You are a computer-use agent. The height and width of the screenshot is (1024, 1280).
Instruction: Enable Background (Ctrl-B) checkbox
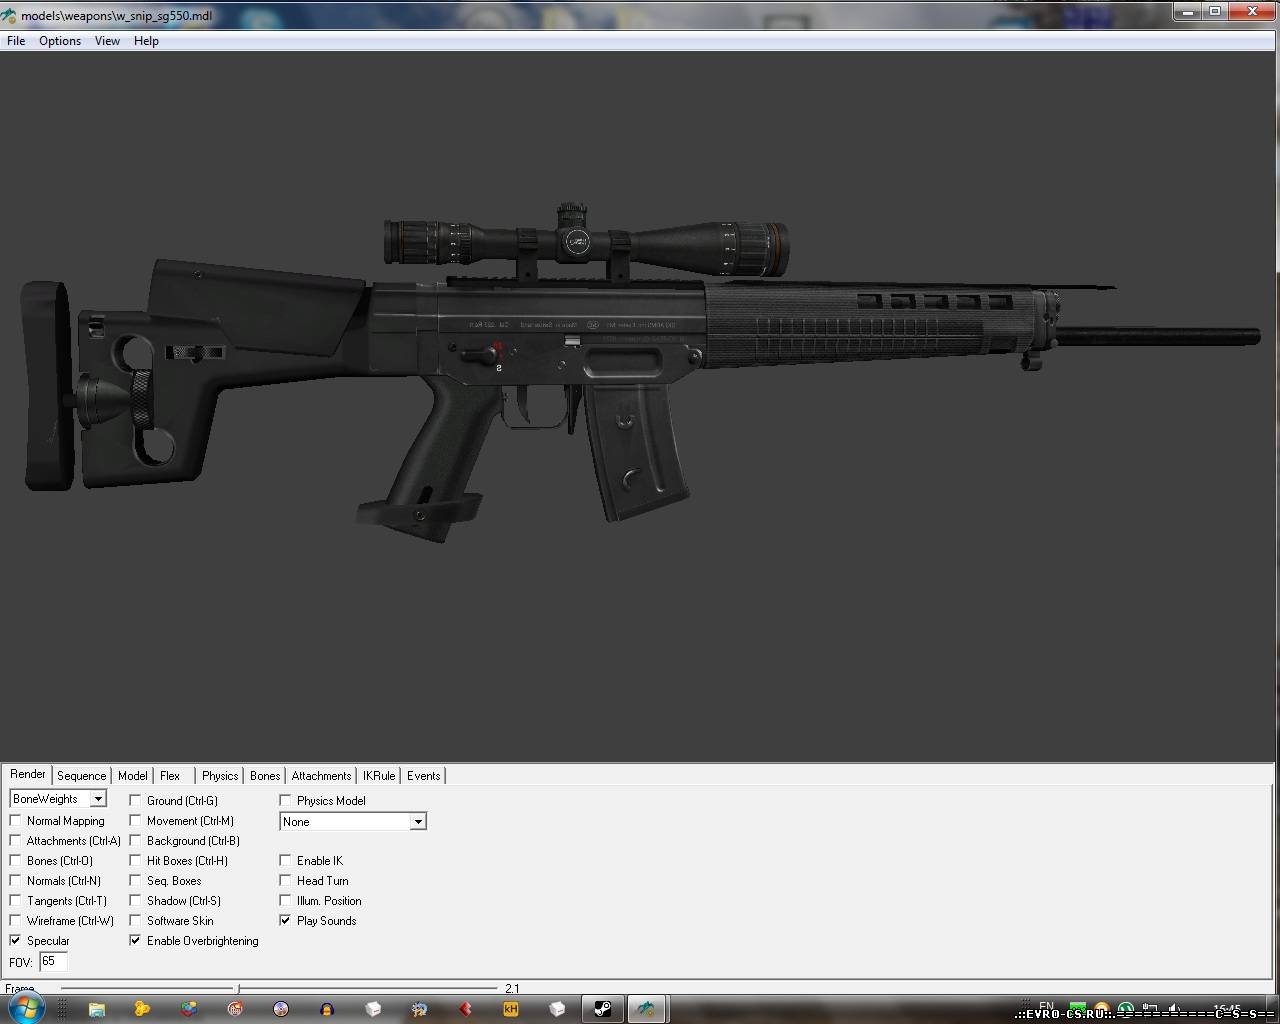tap(135, 841)
